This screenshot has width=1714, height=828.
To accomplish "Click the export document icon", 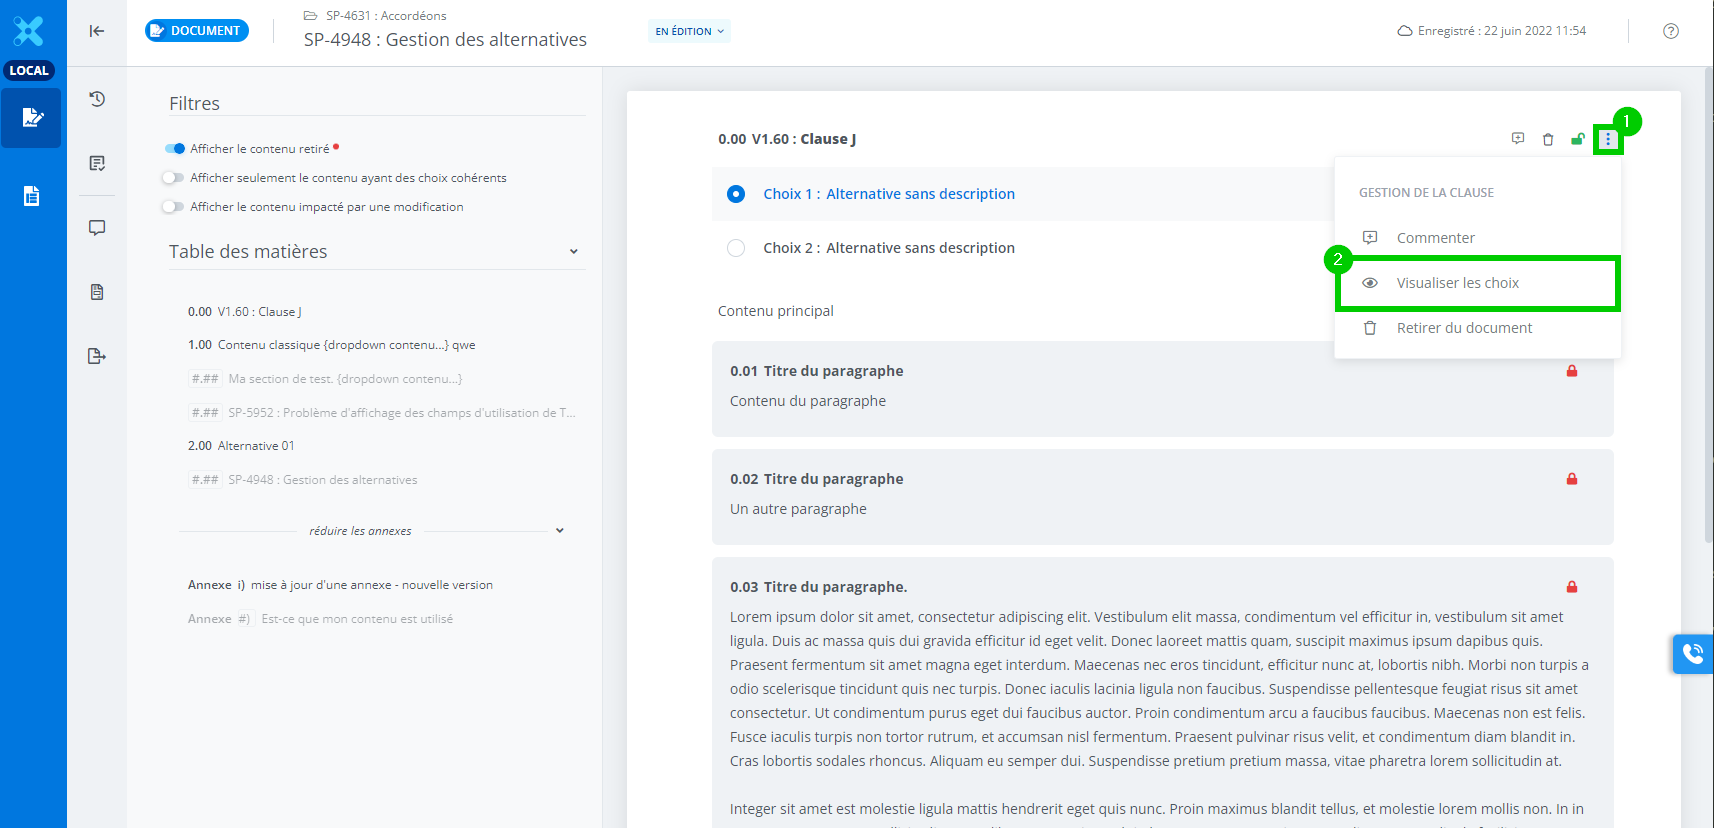I will pyautogui.click(x=97, y=356).
